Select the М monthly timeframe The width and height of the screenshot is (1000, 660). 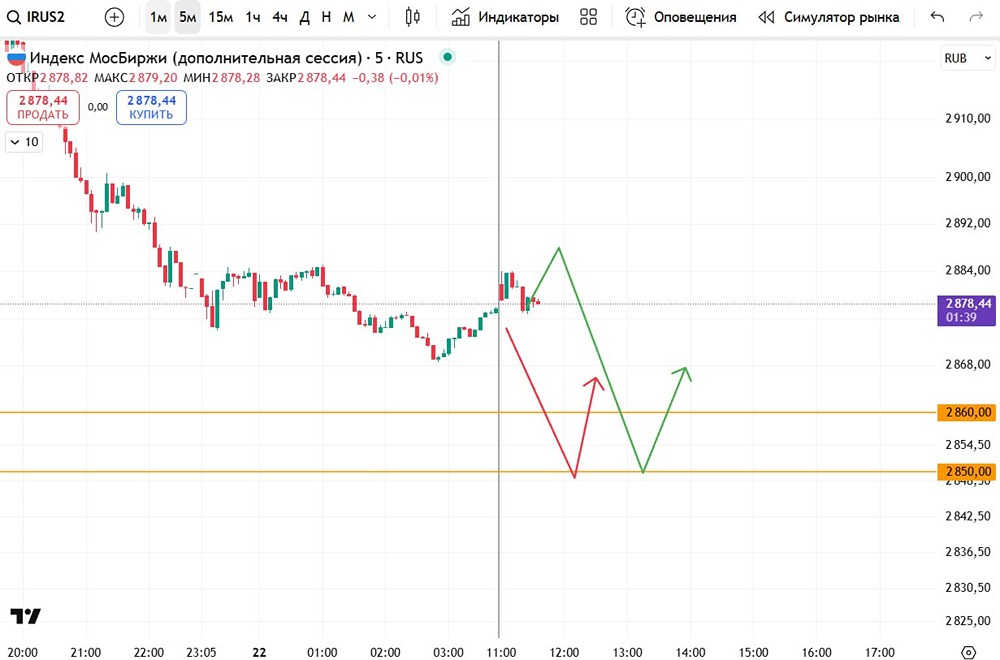348,17
